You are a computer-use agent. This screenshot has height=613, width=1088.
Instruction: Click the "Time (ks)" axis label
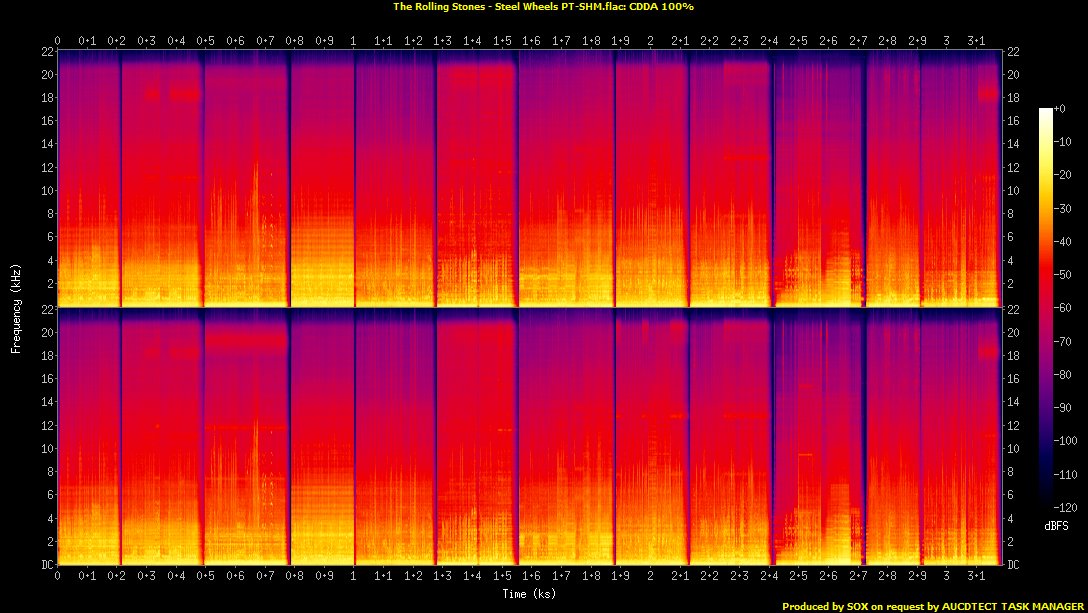(529, 593)
